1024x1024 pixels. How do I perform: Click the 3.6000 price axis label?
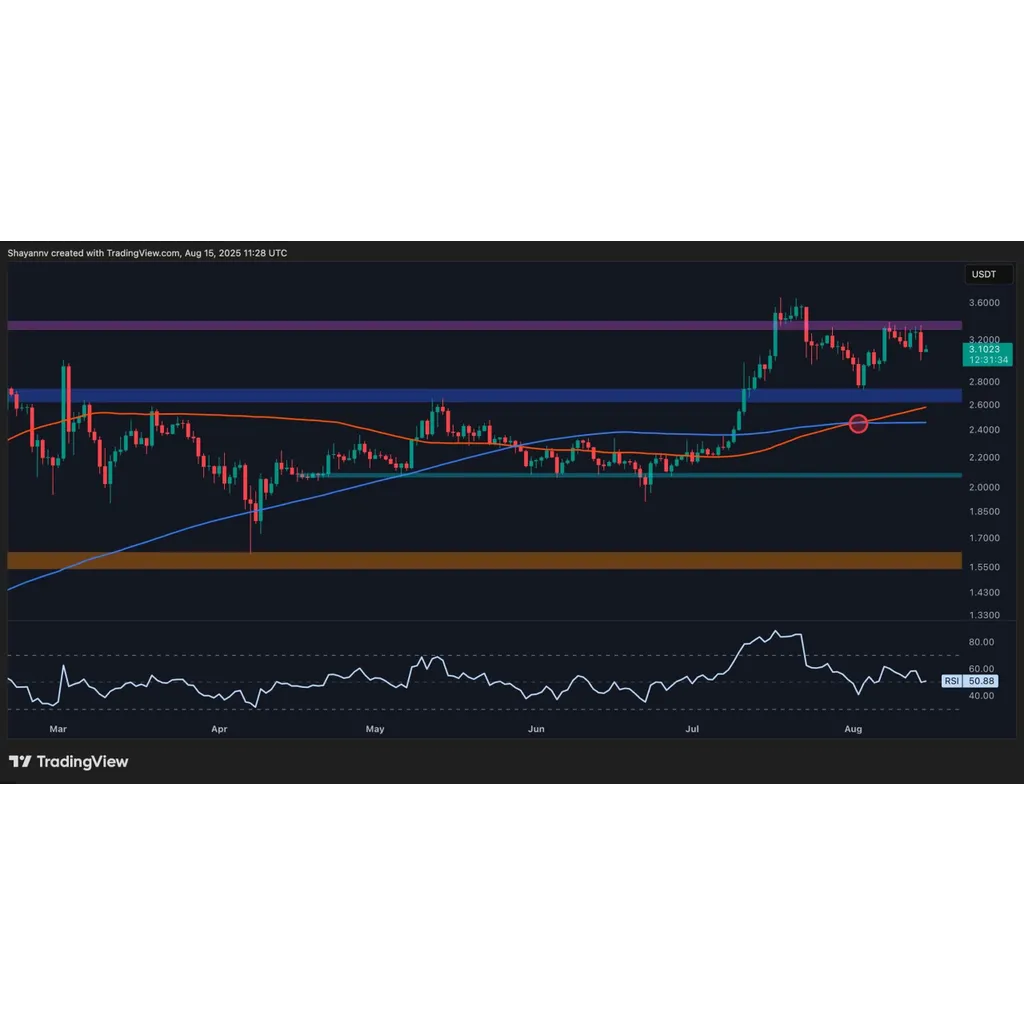point(984,303)
